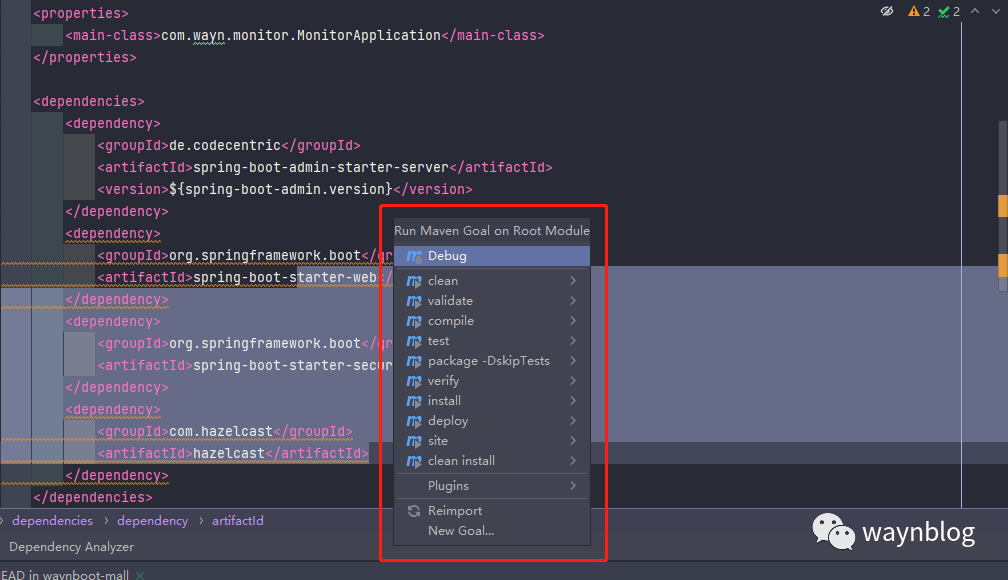The height and width of the screenshot is (580, 1008).
Task: Expand the validate goal submenu arrow
Action: click(x=573, y=301)
